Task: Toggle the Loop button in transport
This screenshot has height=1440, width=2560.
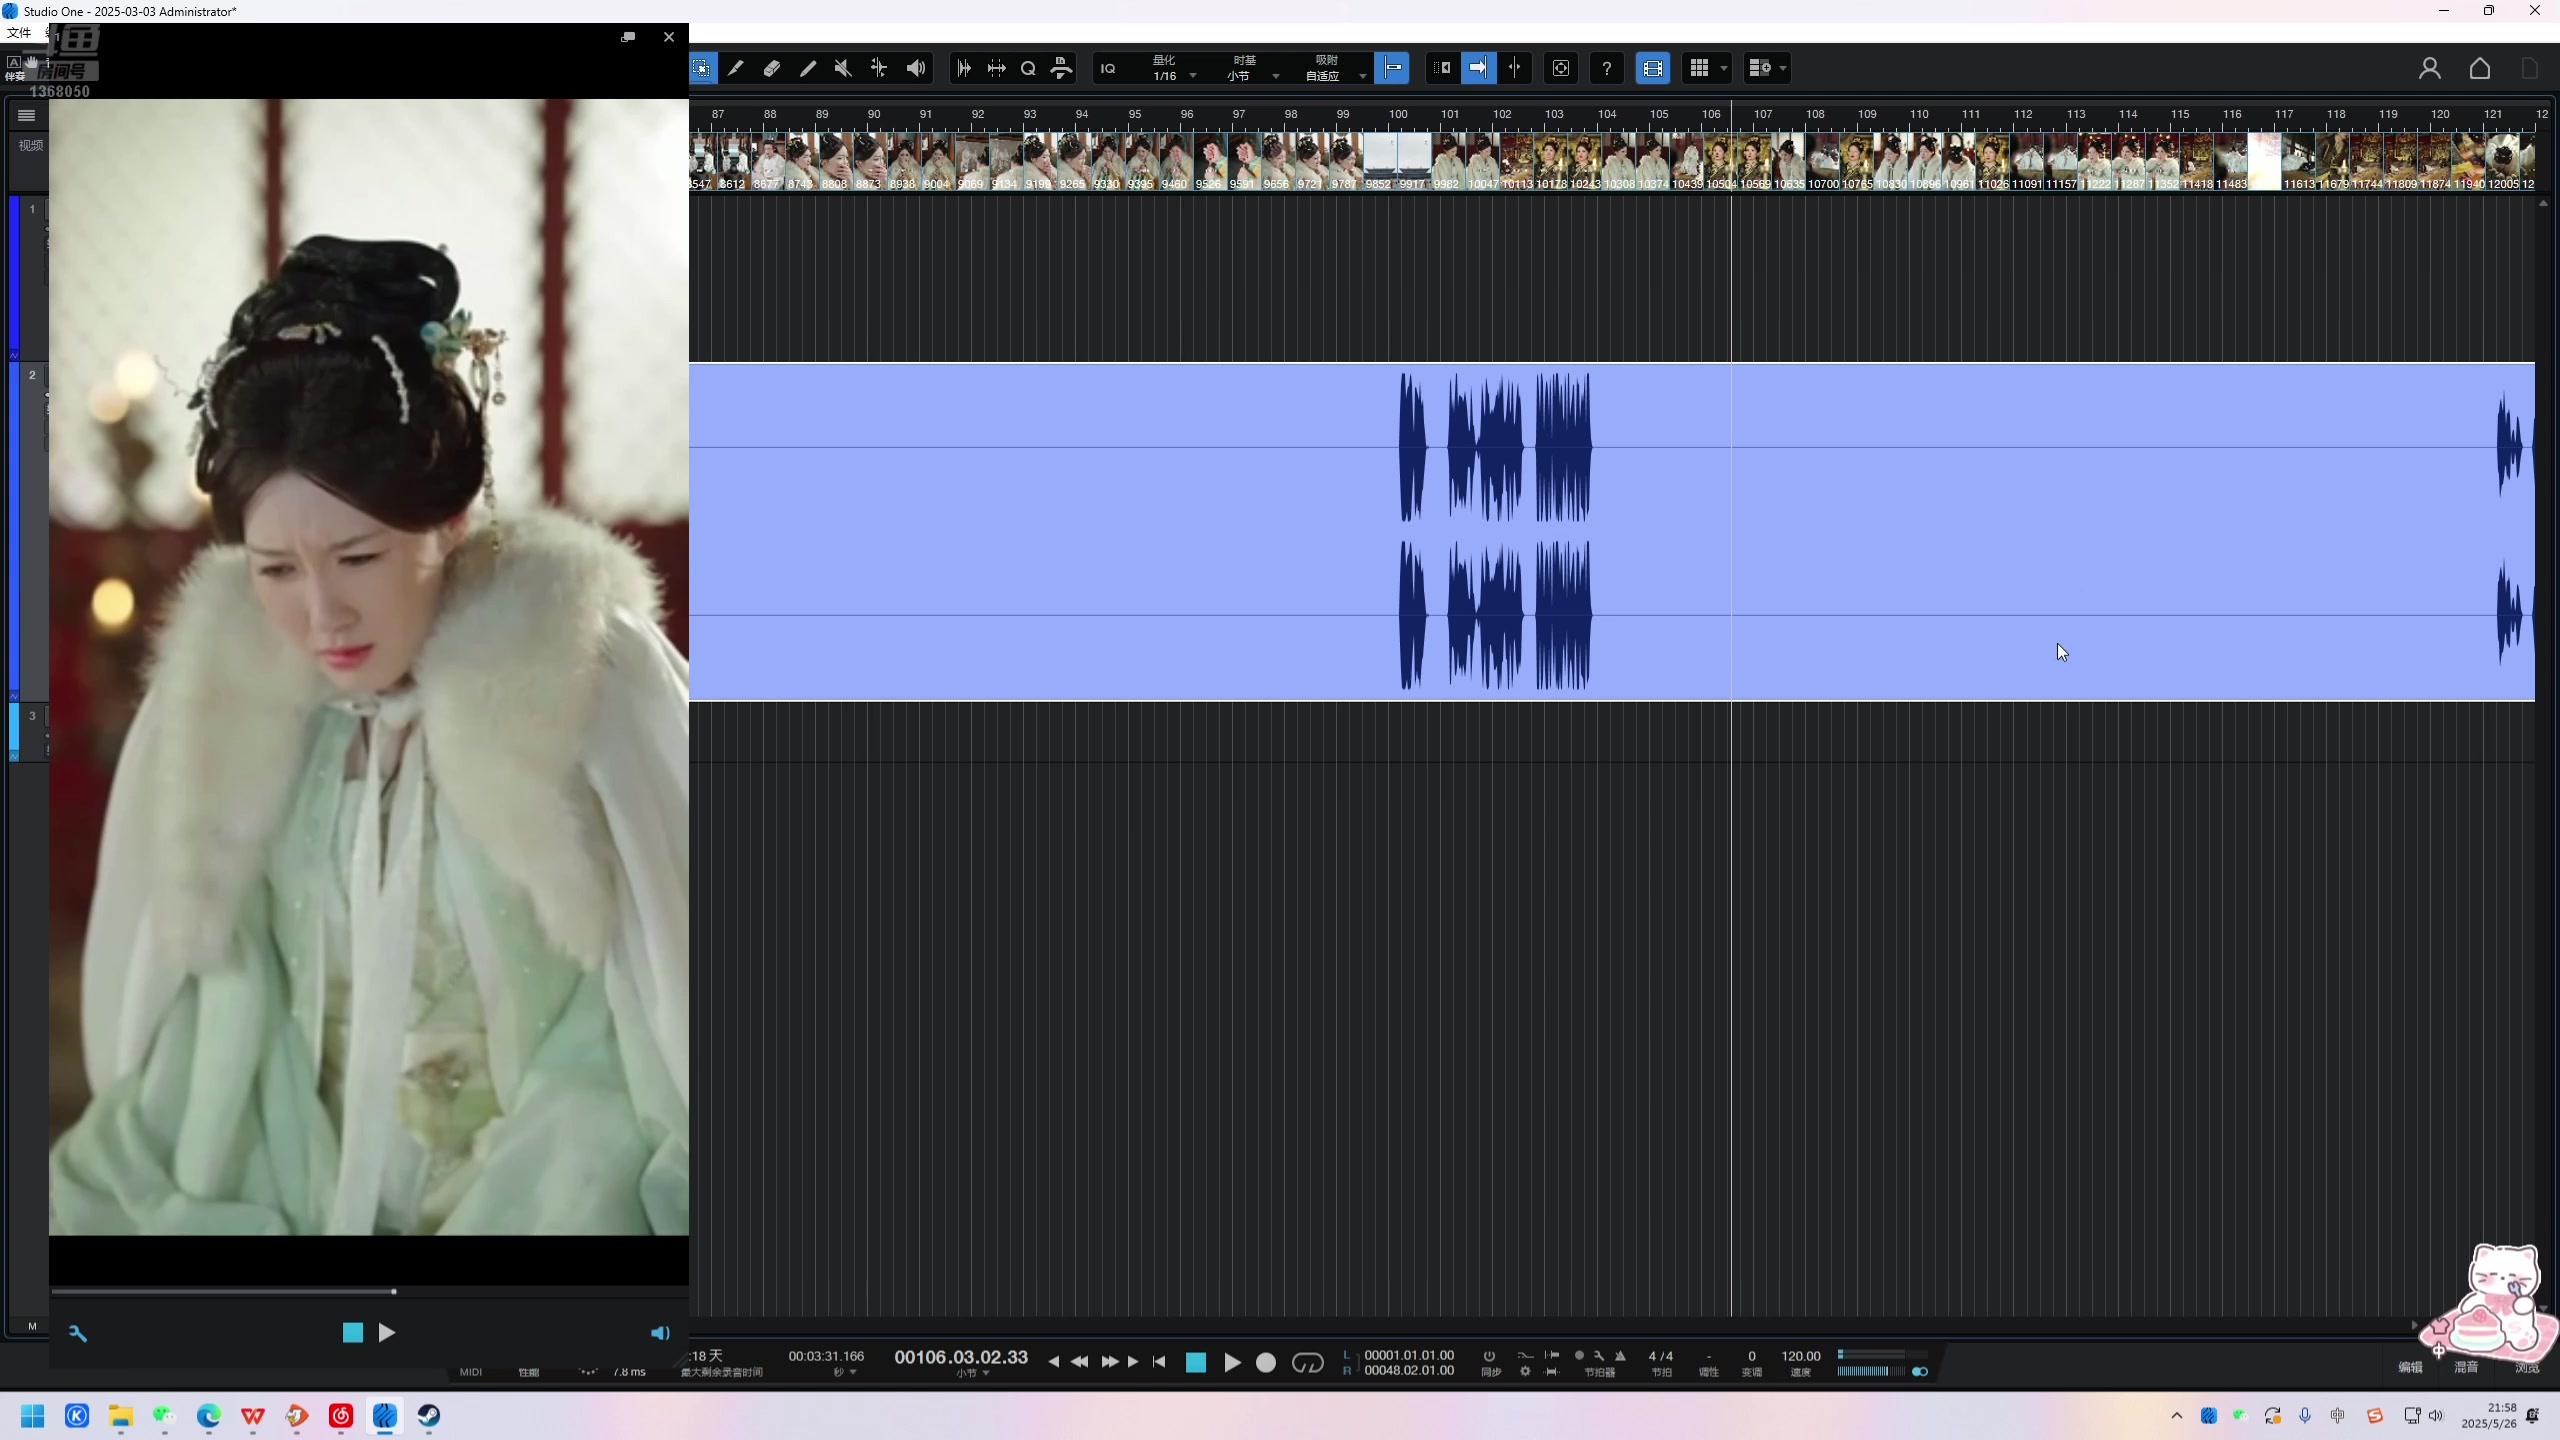Action: coord(1308,1363)
